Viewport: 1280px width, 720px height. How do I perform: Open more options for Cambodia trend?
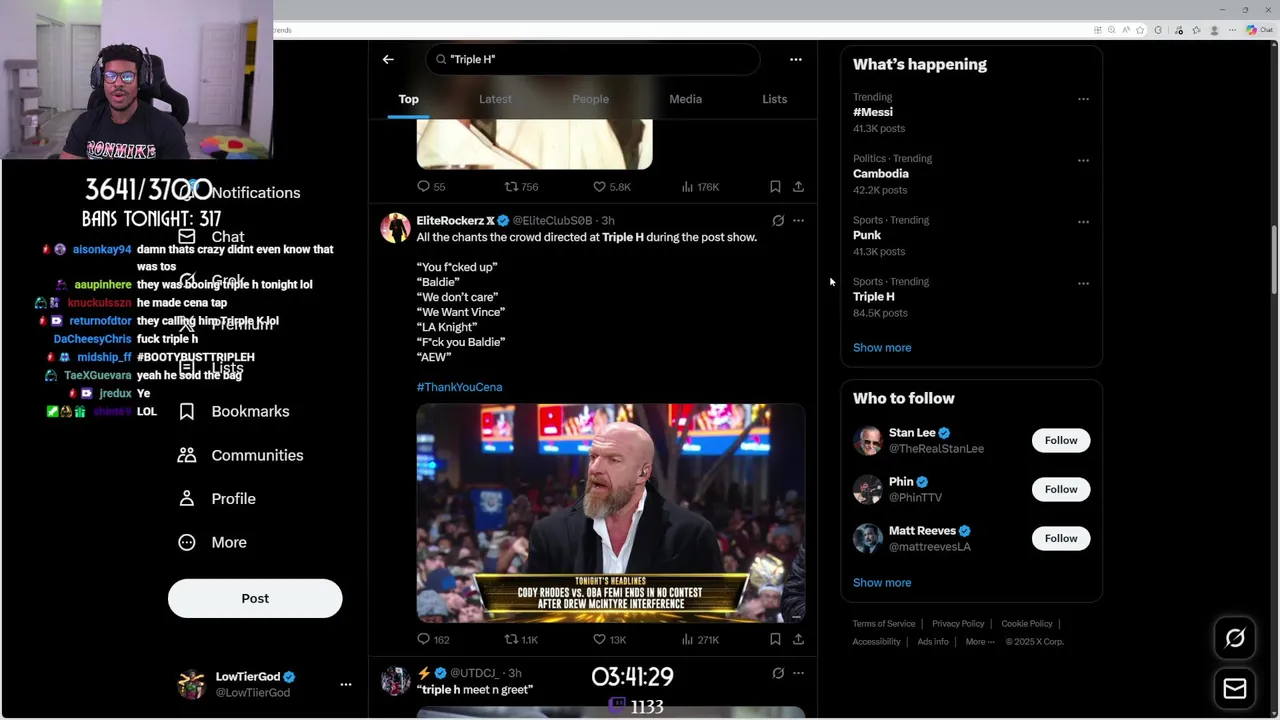pos(1083,160)
